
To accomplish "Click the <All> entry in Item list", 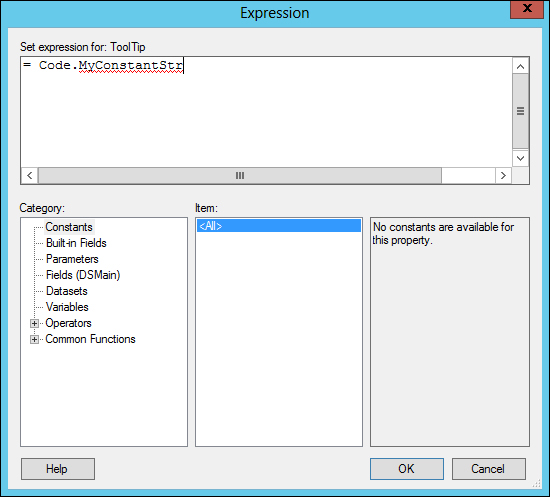I will [279, 226].
